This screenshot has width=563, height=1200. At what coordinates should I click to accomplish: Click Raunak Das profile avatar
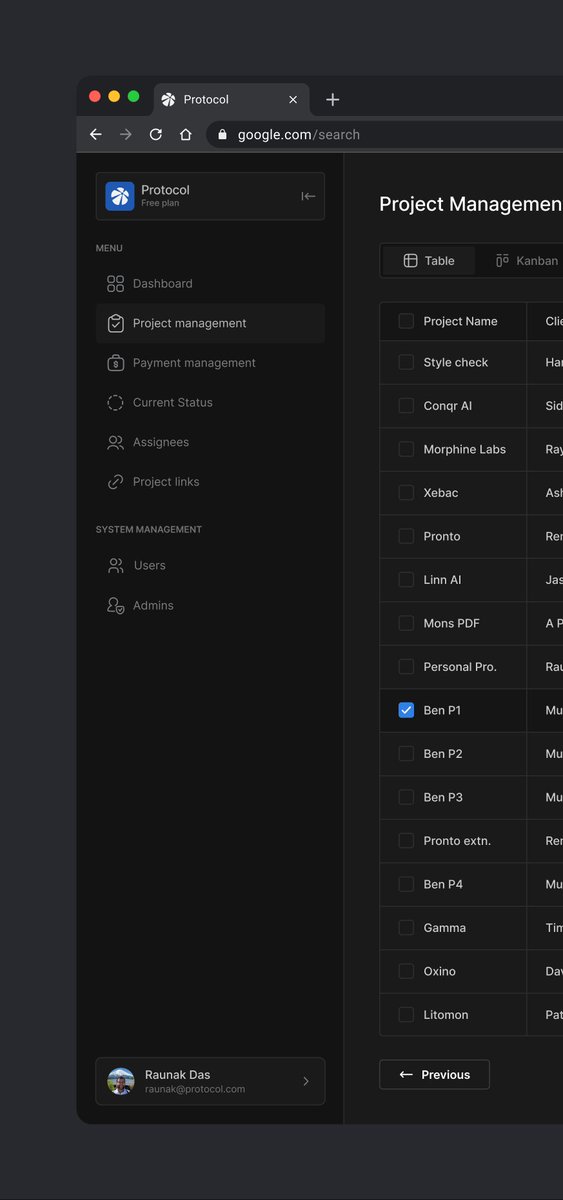click(121, 1081)
